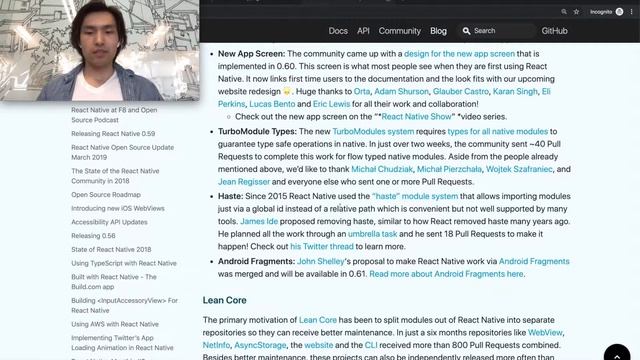
Task: Open Michał Pierzchała link
Action: pos(449,169)
